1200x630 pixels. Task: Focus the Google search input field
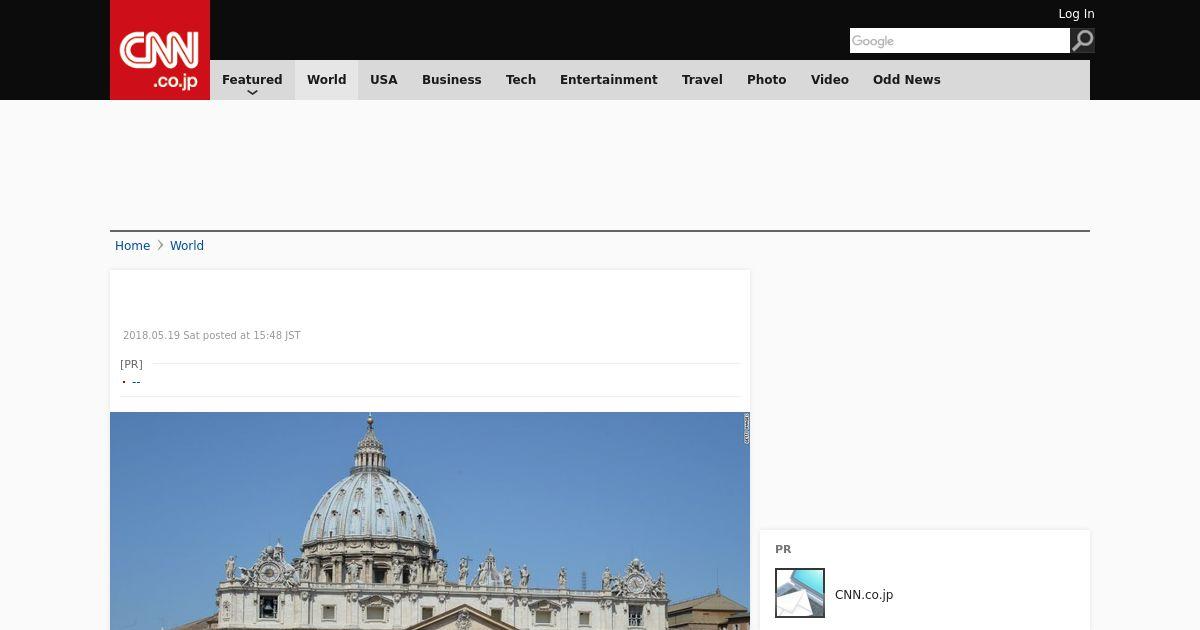click(x=960, y=41)
